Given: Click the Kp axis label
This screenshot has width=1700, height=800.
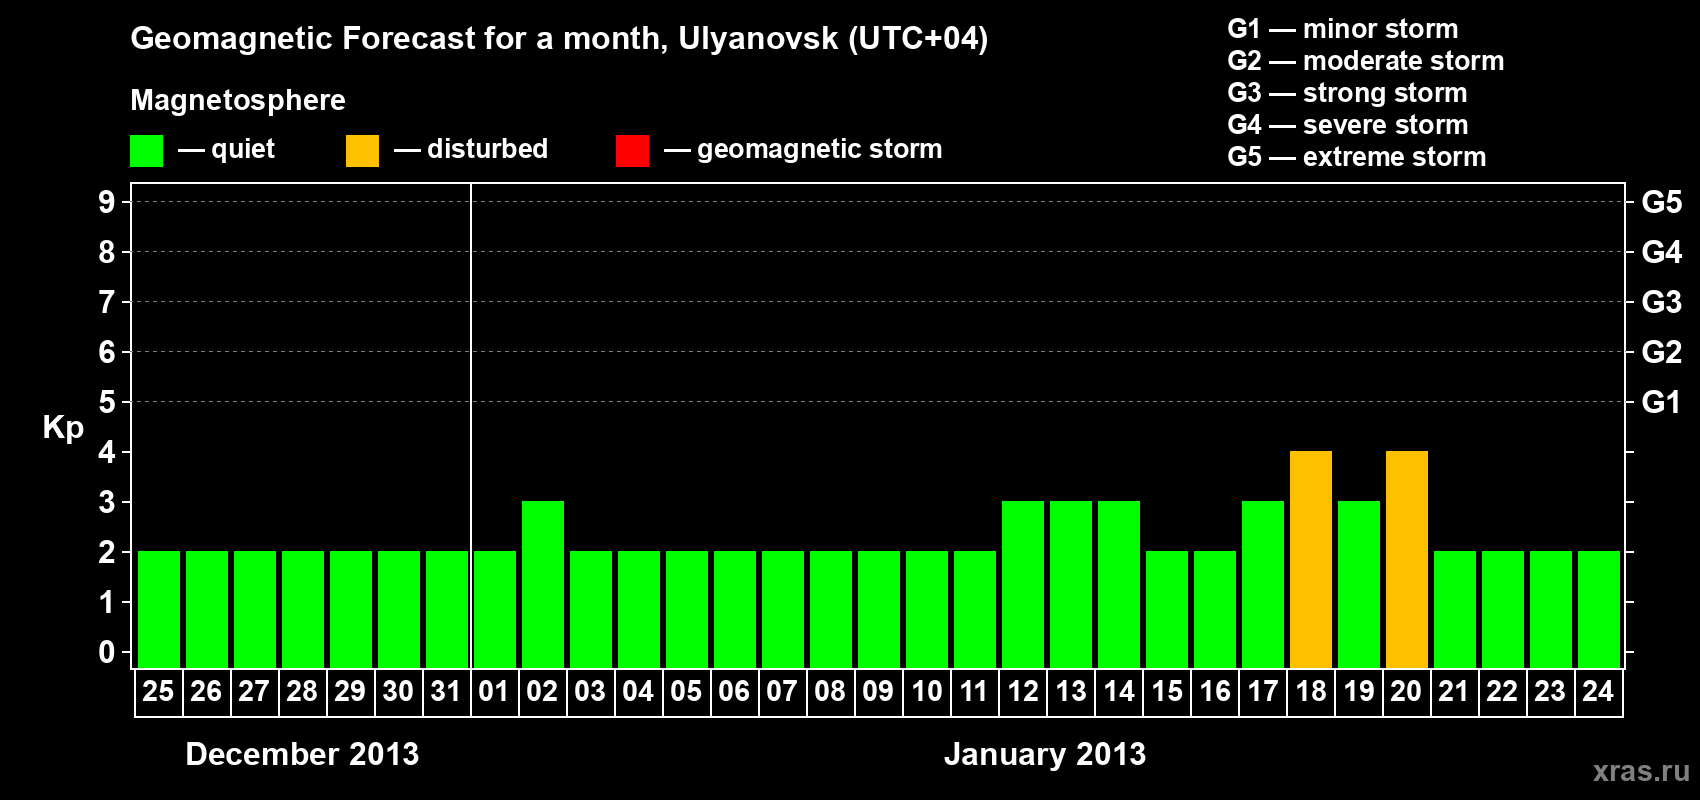Looking at the screenshot, I should click(63, 428).
